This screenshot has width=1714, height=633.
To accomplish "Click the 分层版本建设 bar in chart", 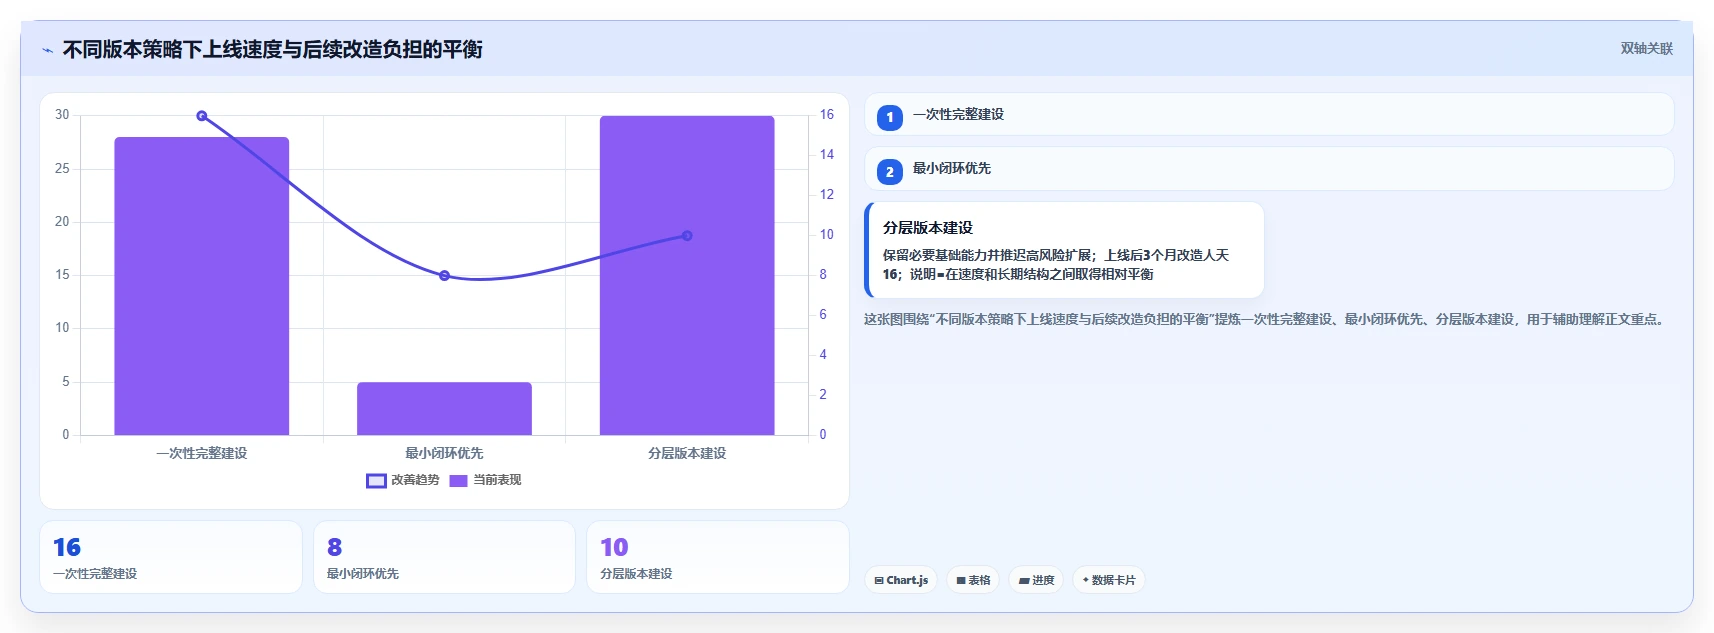I will click(687, 275).
